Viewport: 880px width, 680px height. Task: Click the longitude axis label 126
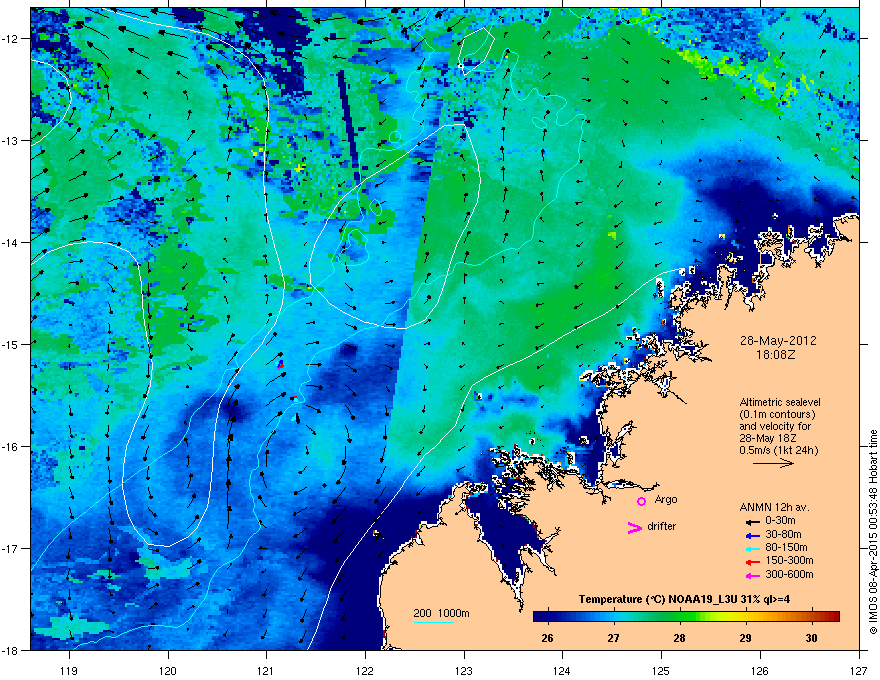click(760, 670)
